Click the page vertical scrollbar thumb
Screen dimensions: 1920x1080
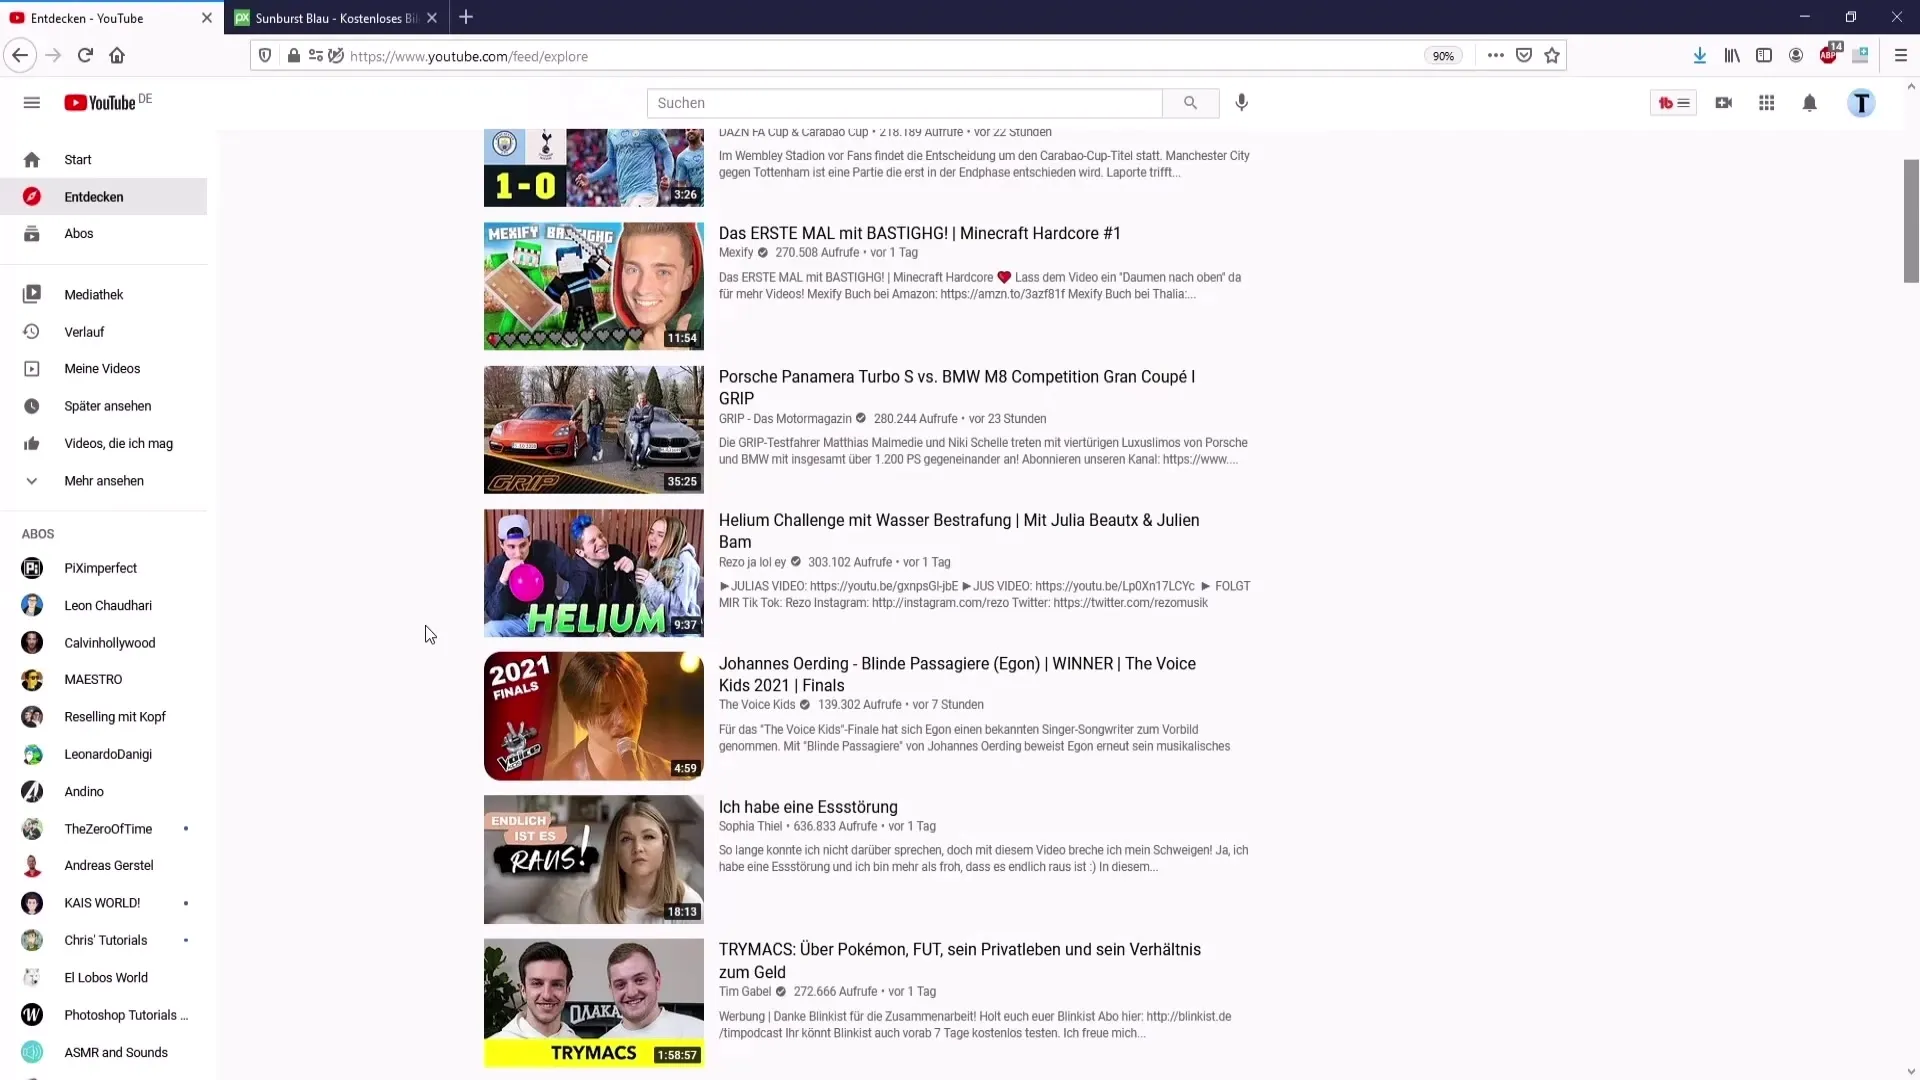pyautogui.click(x=1910, y=221)
